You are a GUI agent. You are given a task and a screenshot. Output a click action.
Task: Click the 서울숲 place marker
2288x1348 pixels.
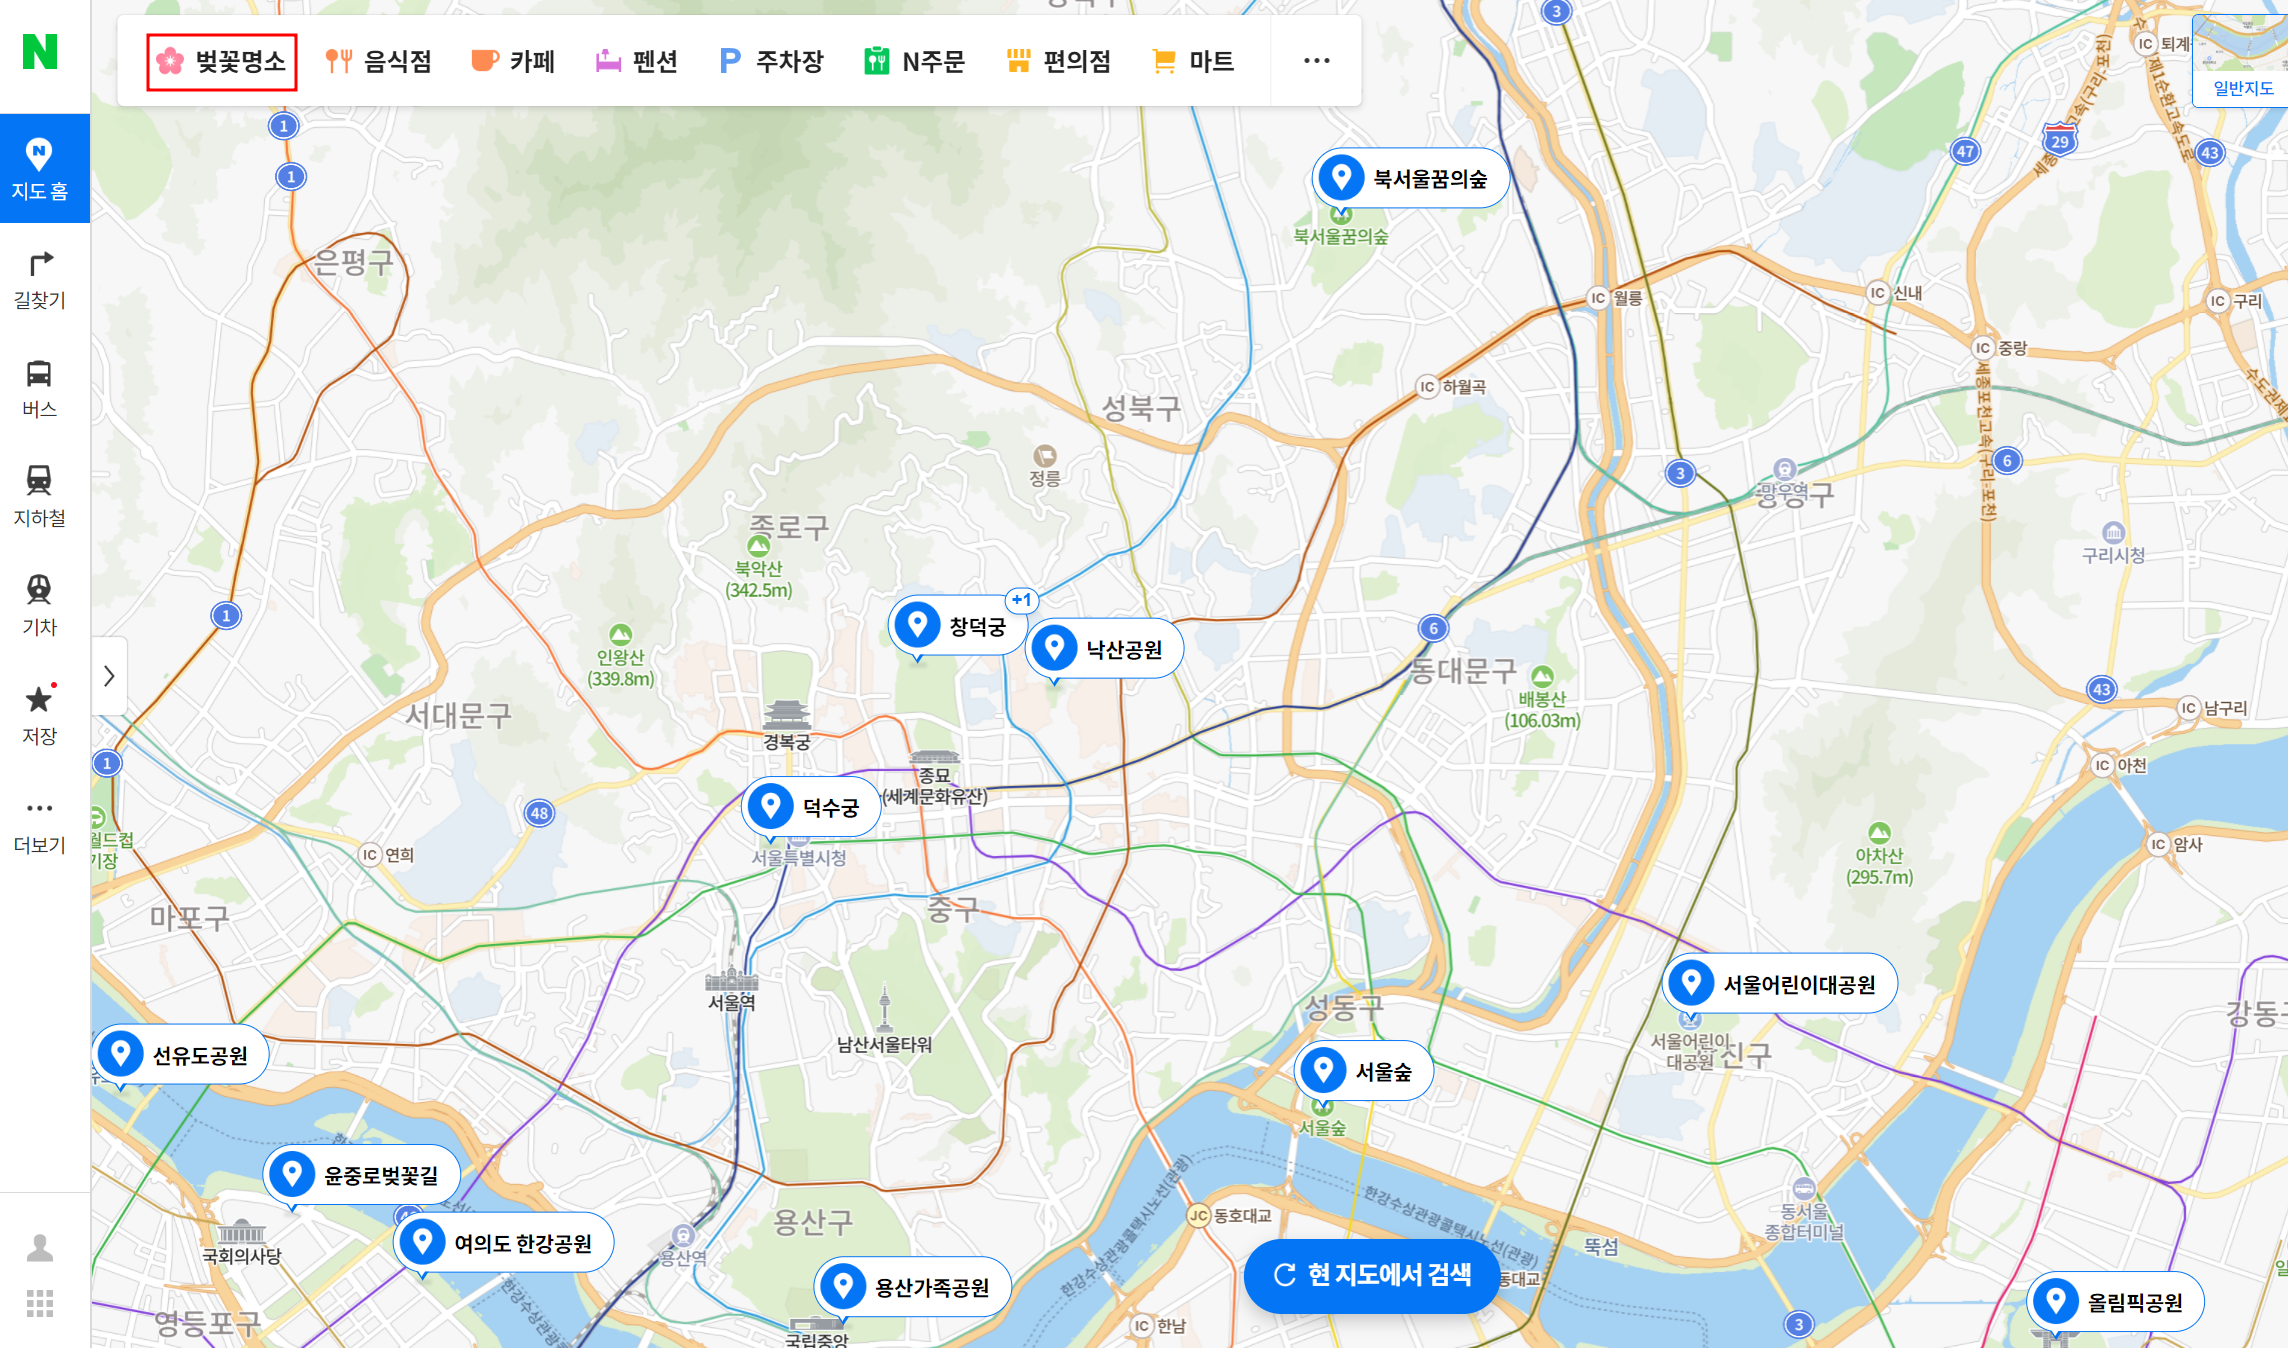[1364, 1072]
